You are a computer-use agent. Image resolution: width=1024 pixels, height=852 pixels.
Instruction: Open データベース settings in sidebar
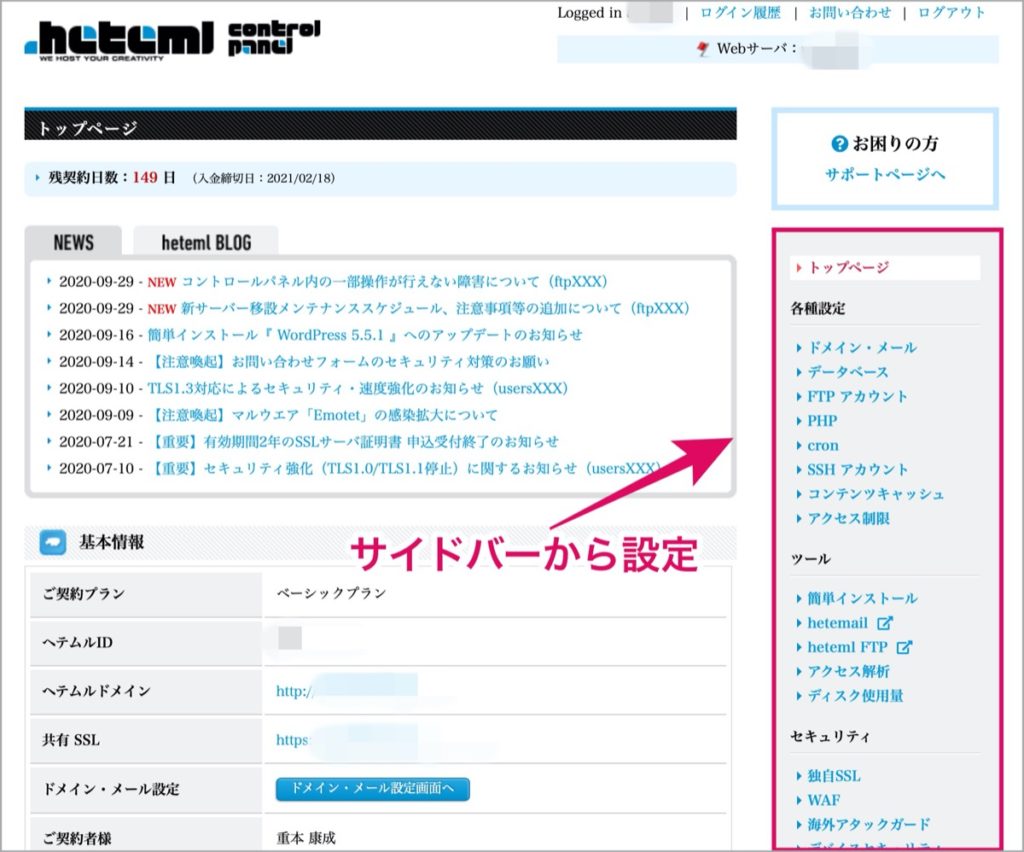click(x=848, y=372)
